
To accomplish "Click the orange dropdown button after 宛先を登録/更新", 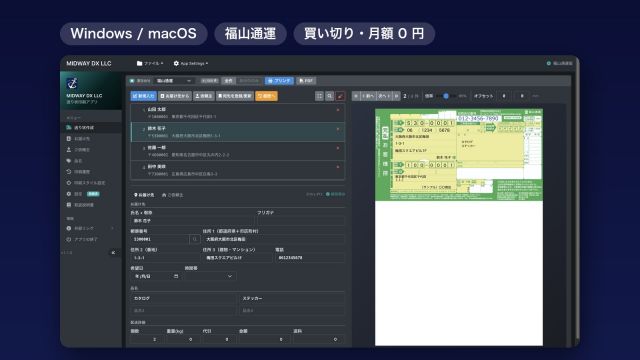I will click(266, 96).
